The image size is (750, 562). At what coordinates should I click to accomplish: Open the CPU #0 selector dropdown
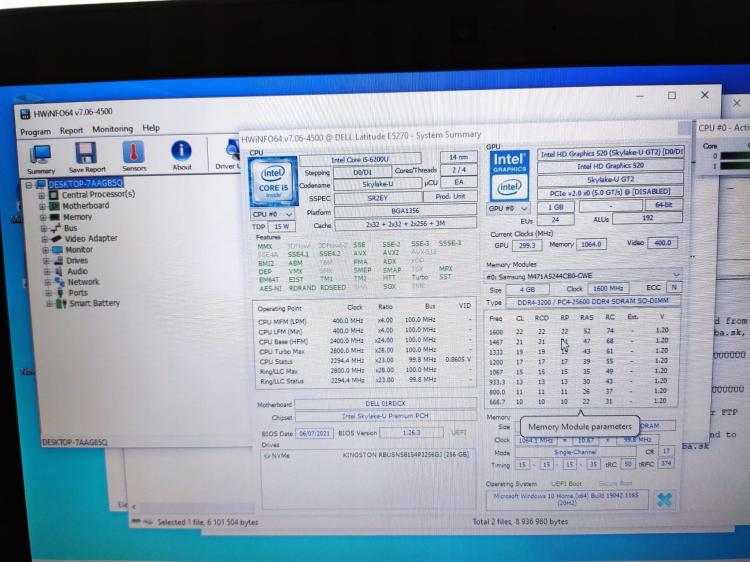[273, 214]
